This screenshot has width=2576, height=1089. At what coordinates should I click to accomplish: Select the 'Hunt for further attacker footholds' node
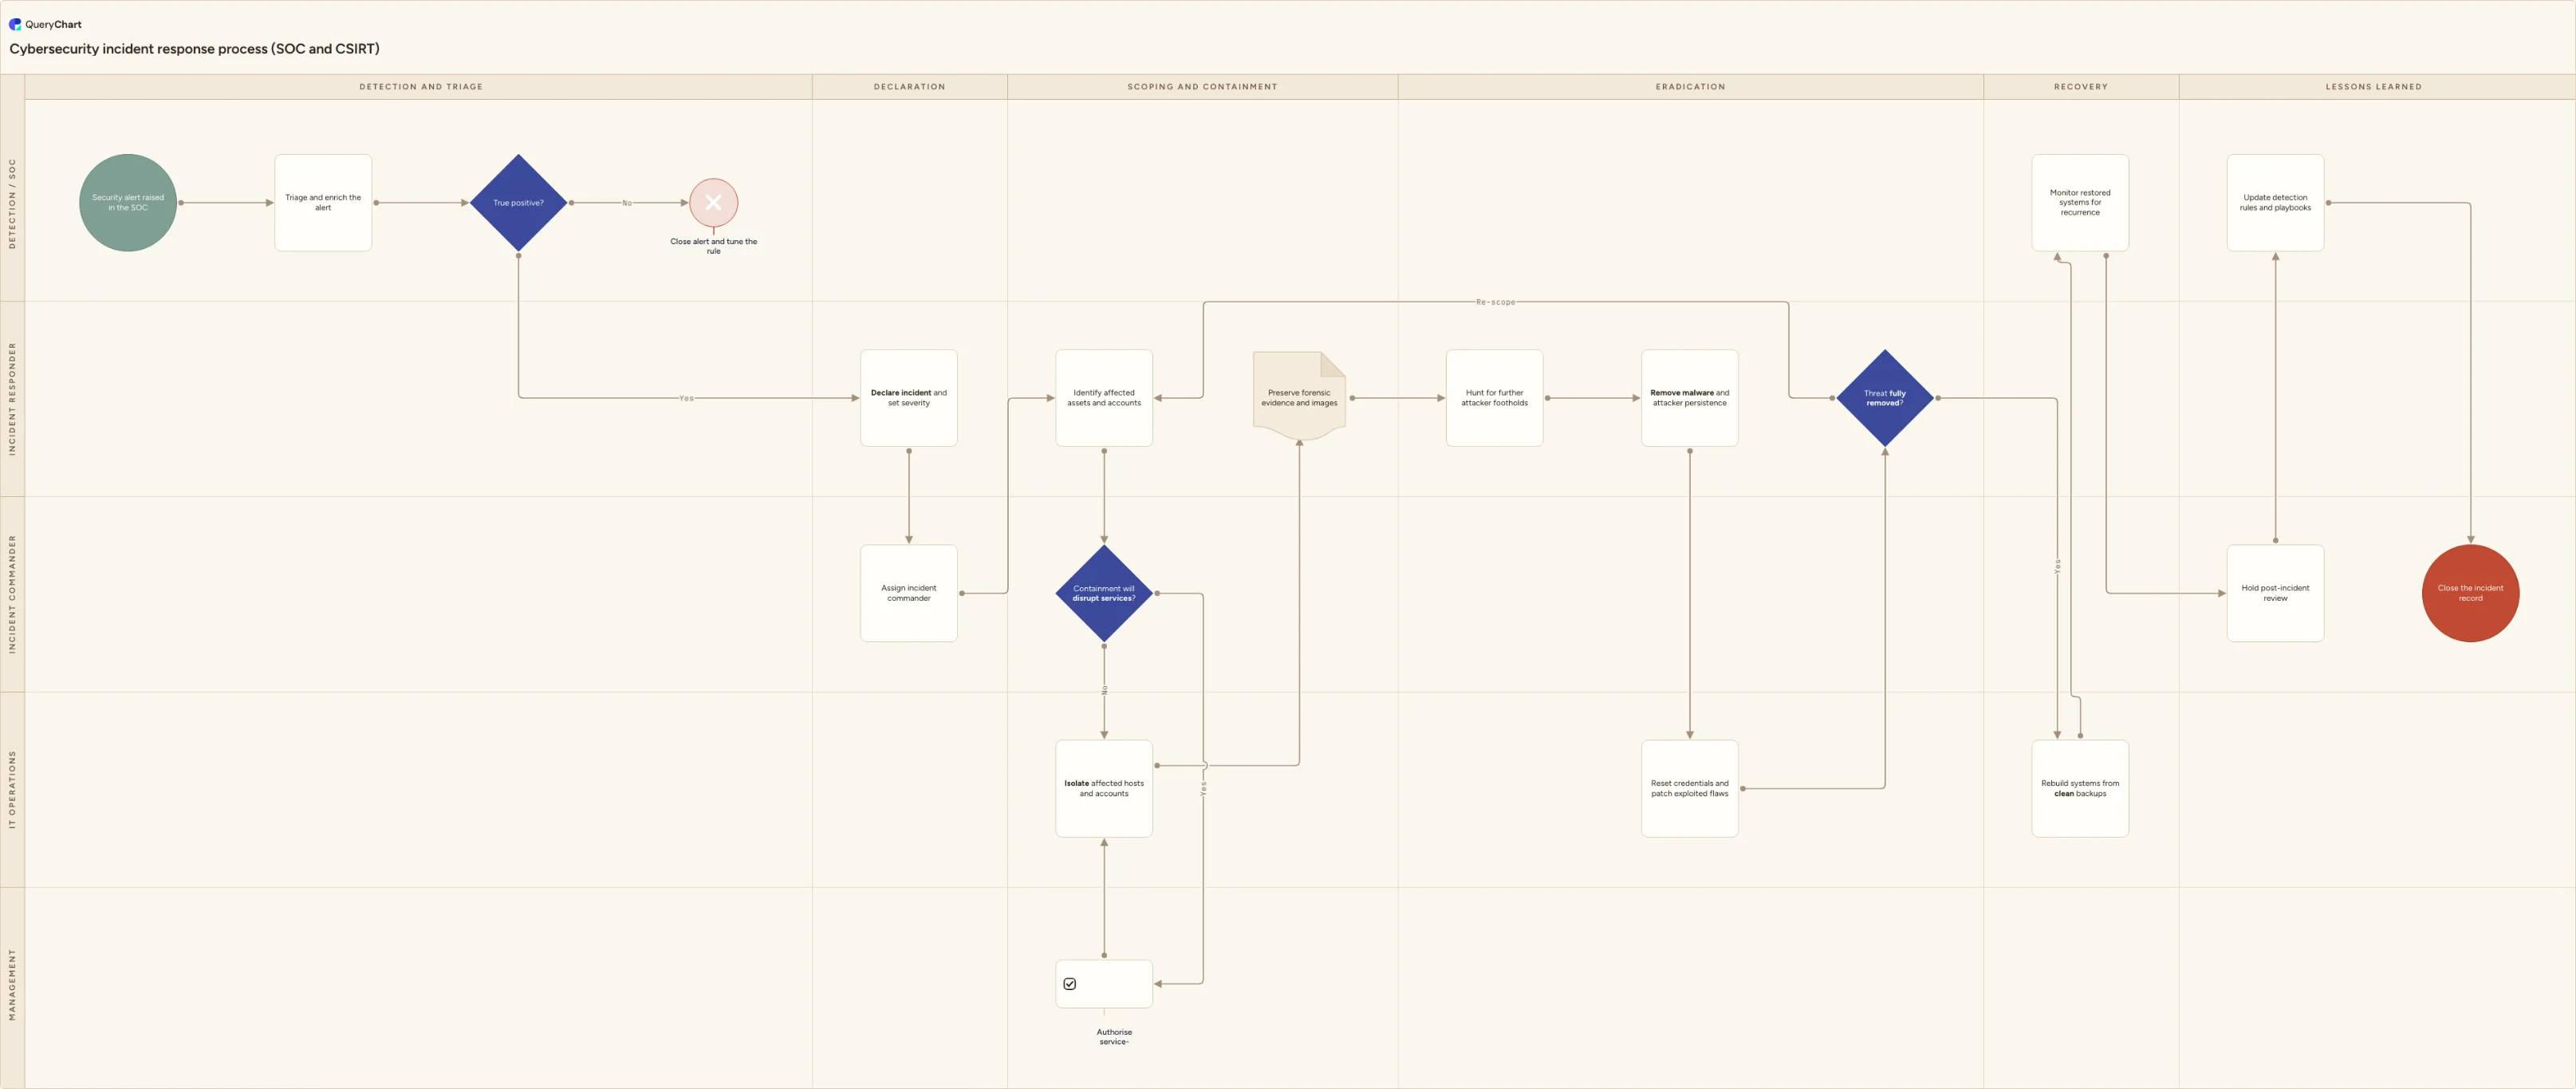tap(1494, 398)
